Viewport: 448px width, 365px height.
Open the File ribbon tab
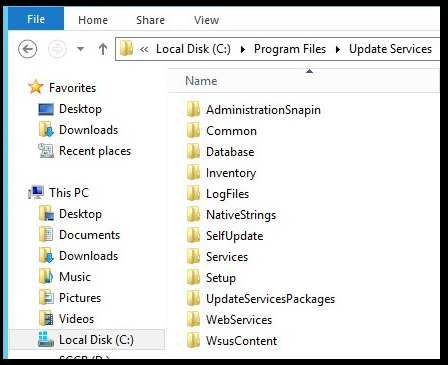tap(36, 19)
